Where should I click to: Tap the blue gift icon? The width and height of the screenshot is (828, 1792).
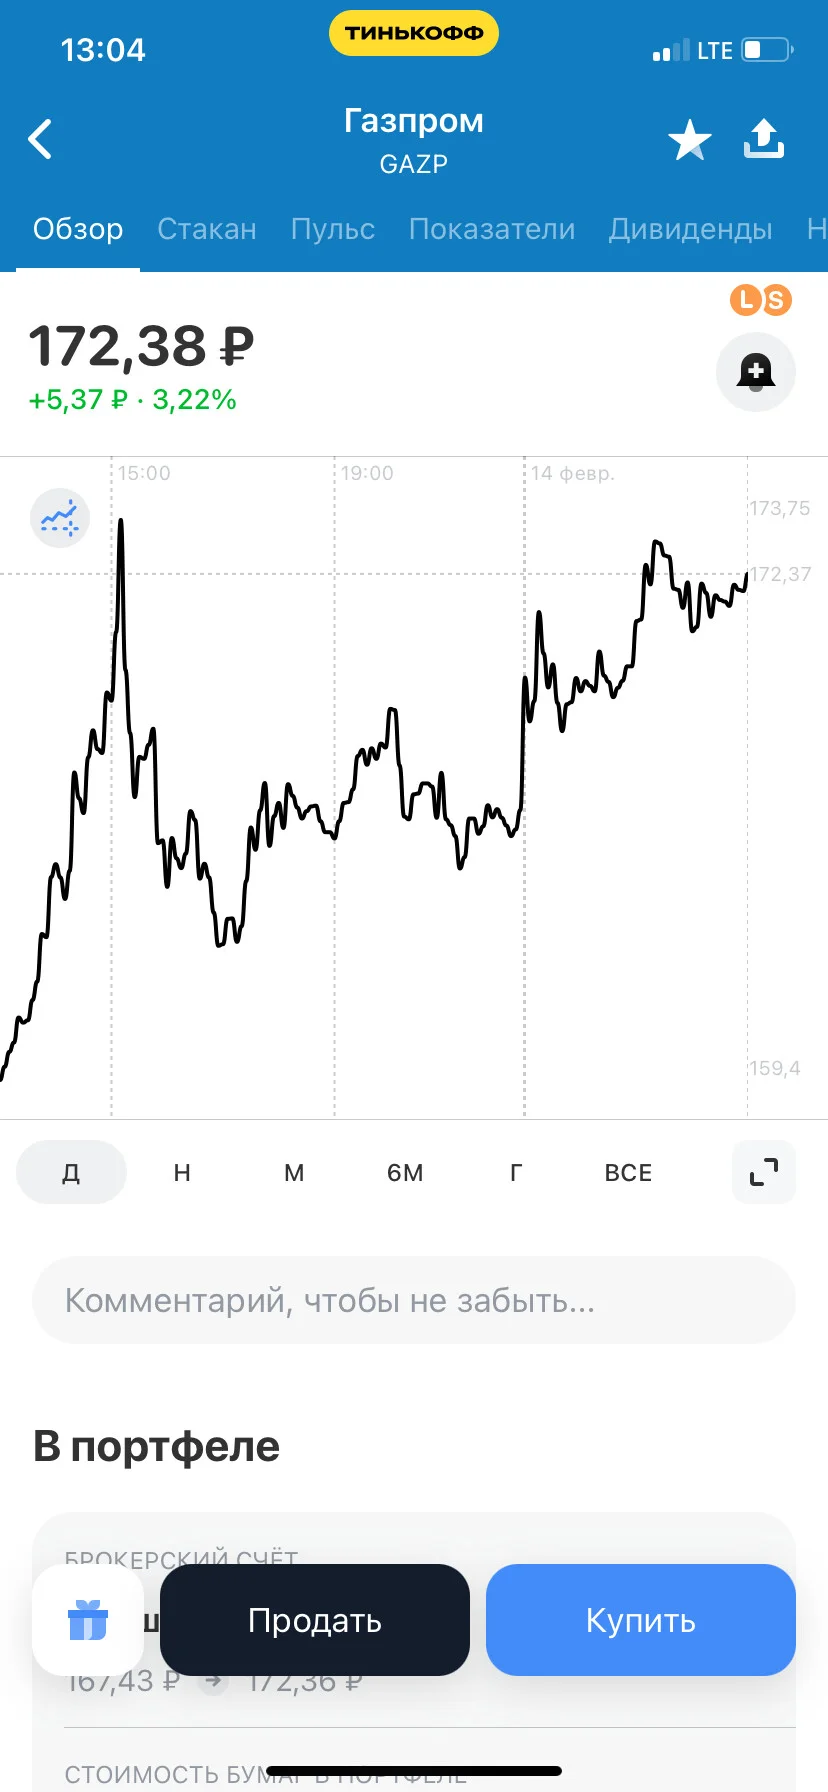(88, 1620)
